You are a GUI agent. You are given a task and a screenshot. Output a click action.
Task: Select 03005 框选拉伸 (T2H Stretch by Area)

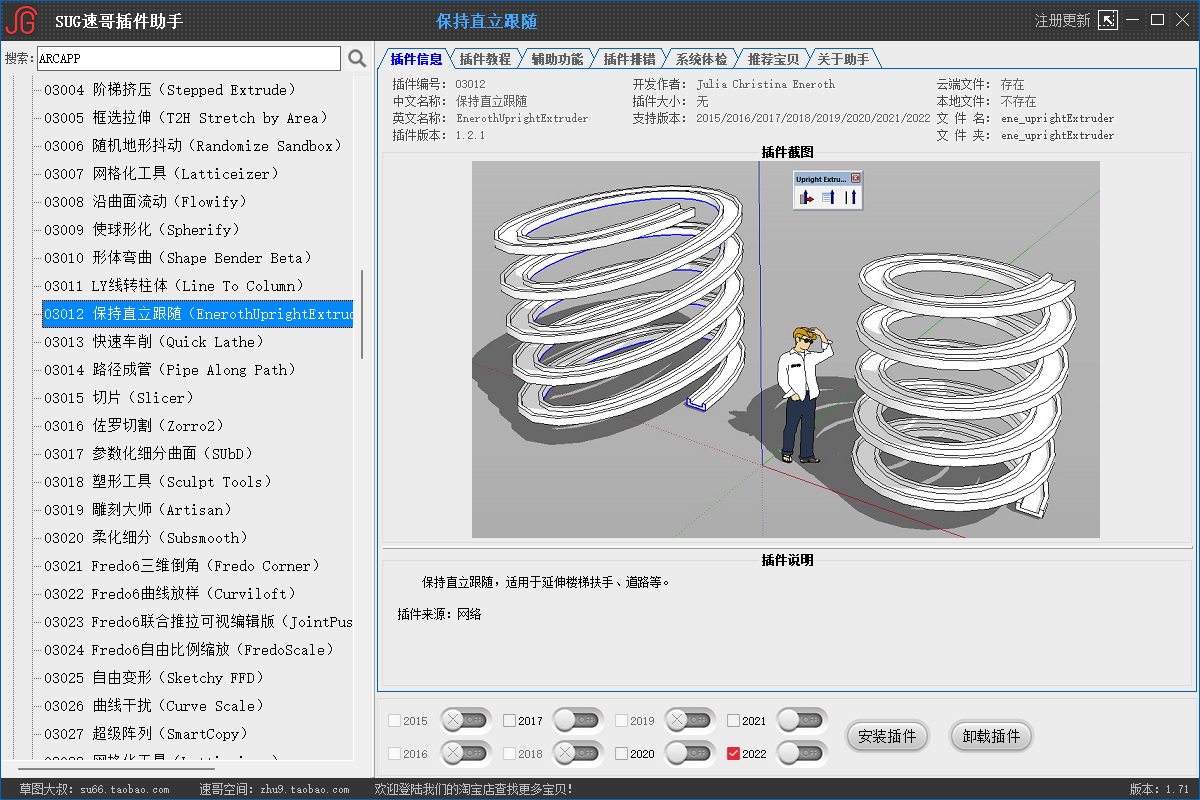coord(186,118)
